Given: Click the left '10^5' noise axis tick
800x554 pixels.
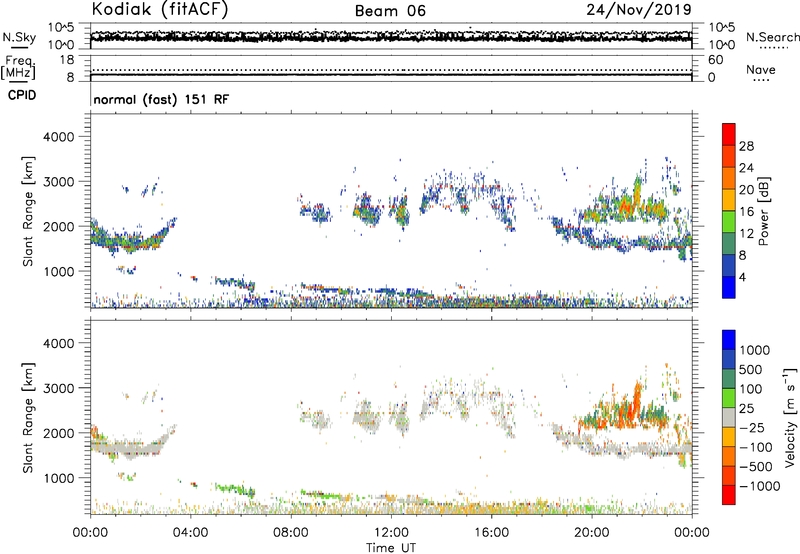Looking at the screenshot, I should point(61,27).
